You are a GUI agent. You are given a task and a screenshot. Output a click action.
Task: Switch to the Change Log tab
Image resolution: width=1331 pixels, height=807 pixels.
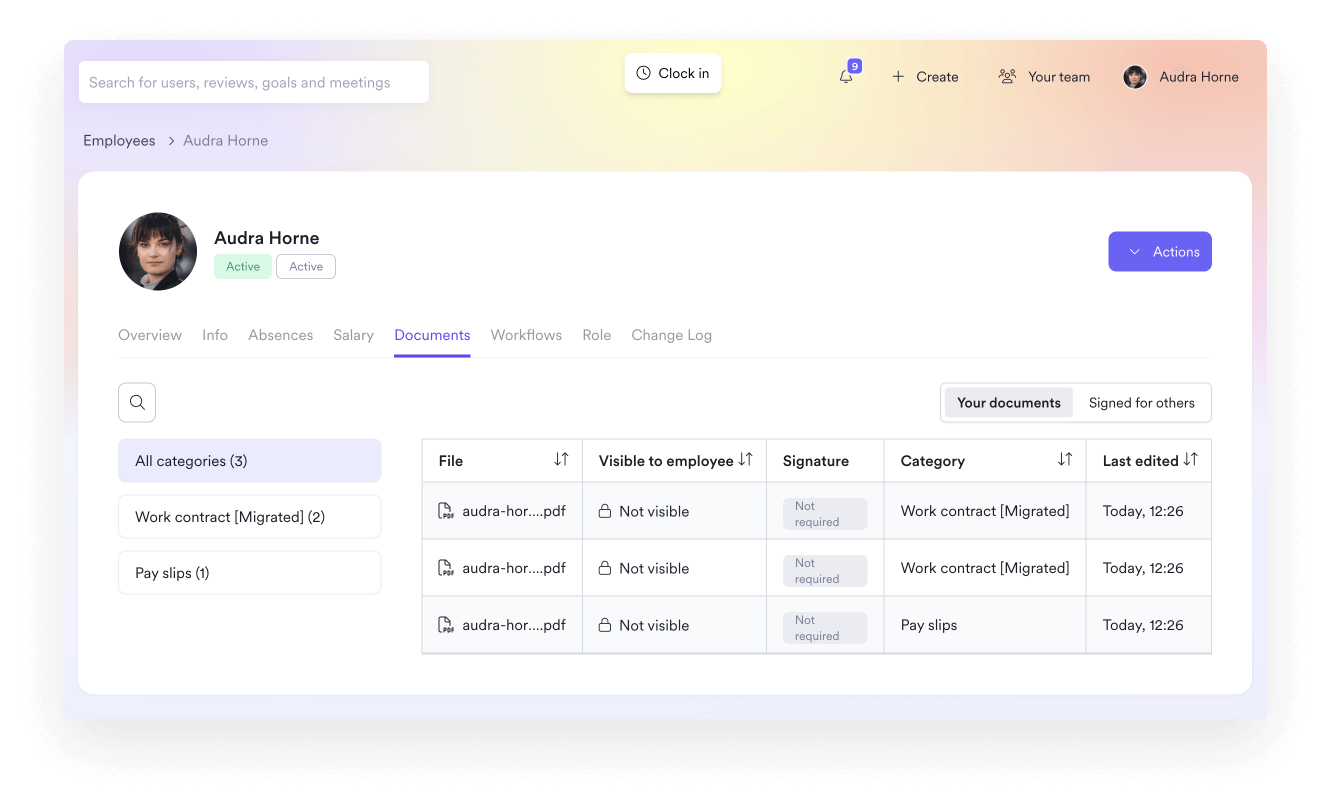point(671,335)
